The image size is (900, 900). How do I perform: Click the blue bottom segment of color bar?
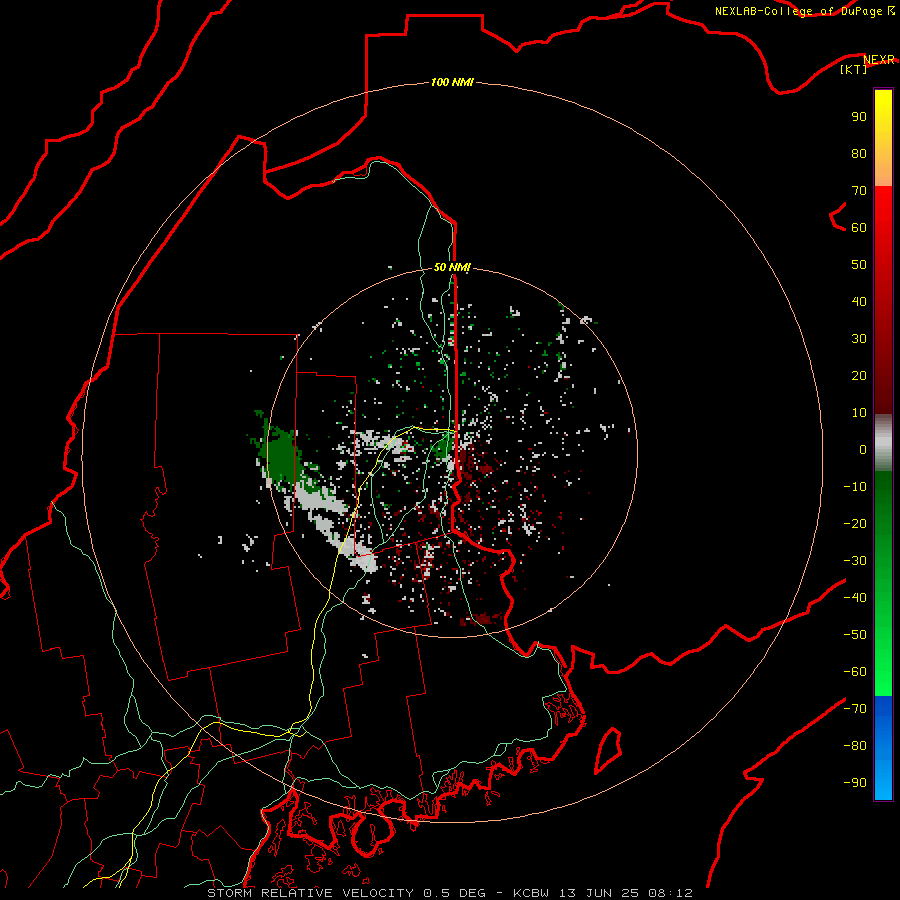883,748
